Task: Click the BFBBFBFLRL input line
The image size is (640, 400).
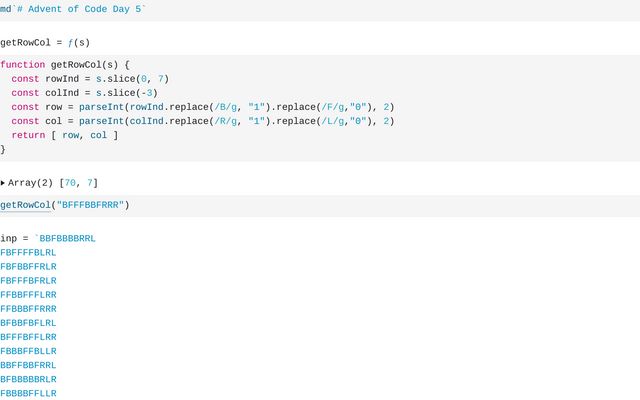Action: tap(28, 323)
